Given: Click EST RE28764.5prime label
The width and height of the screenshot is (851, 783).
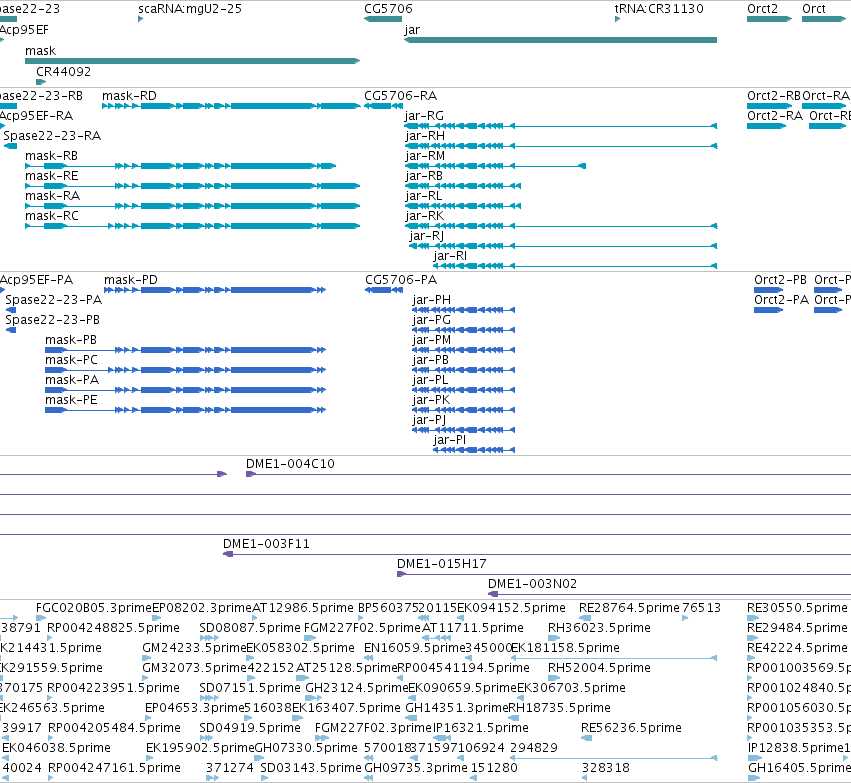Looking at the screenshot, I should pos(630,608).
